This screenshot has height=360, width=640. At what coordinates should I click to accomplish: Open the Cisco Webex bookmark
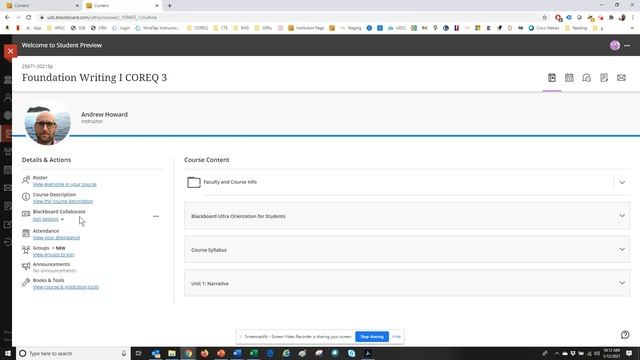coord(544,28)
